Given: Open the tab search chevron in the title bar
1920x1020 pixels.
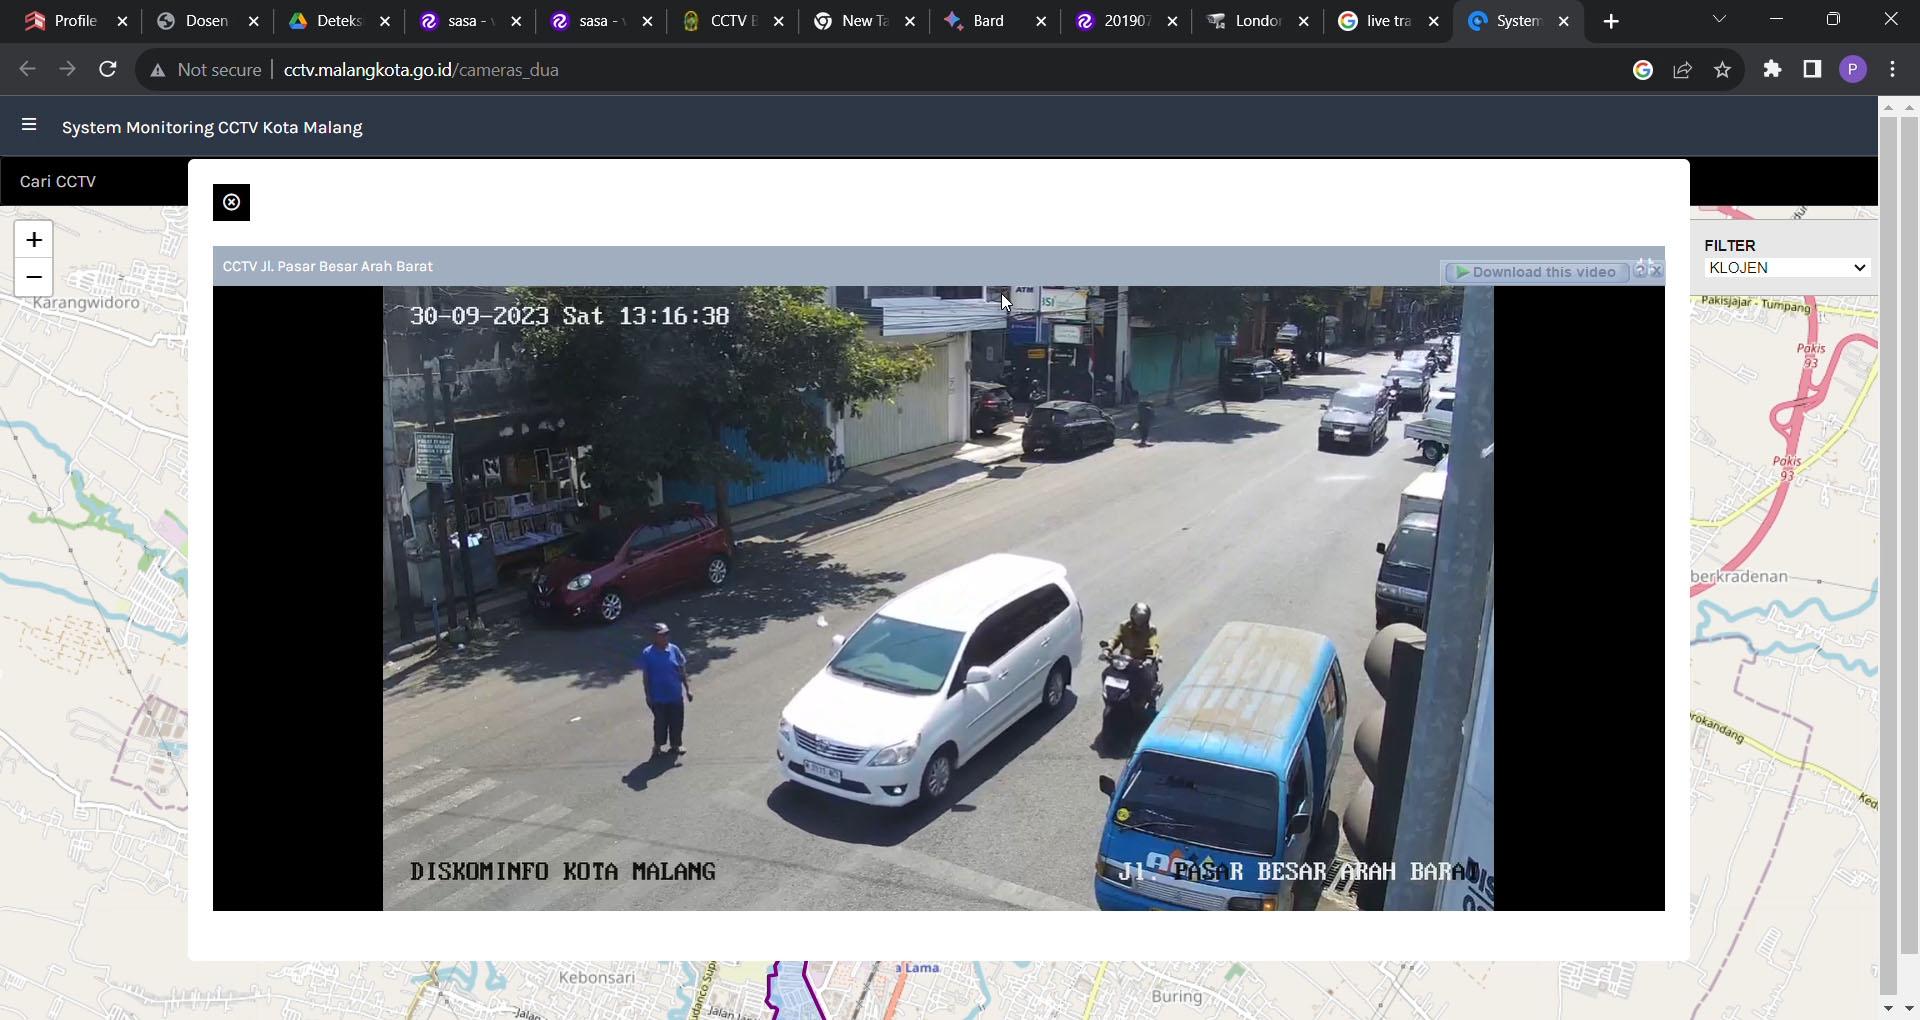Looking at the screenshot, I should click(x=1719, y=19).
